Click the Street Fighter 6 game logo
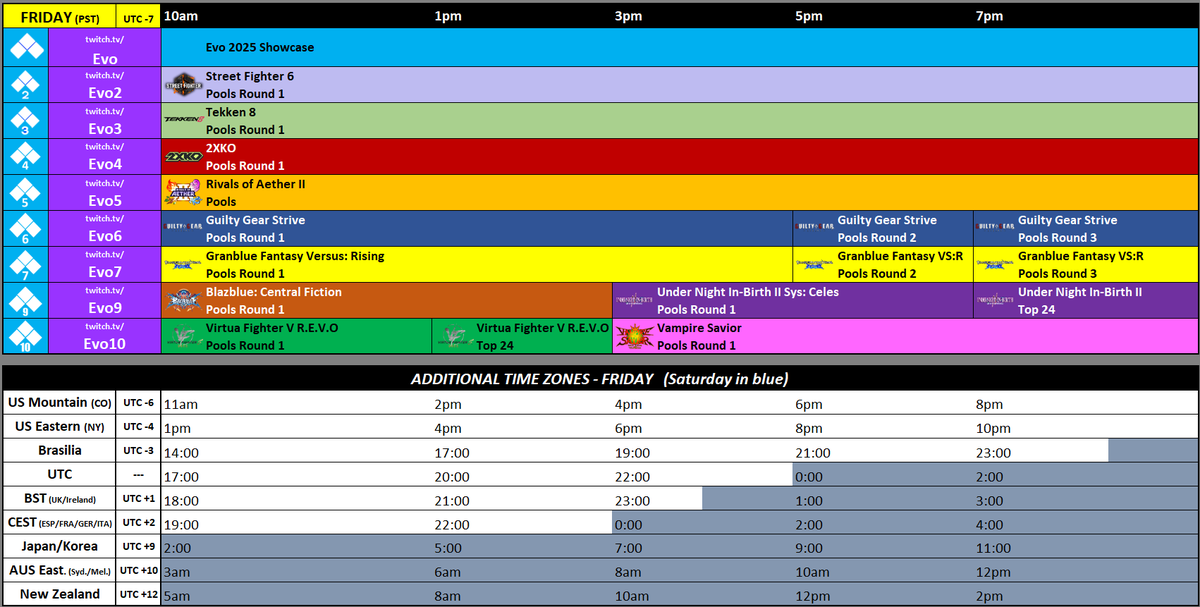The height and width of the screenshot is (607, 1200). click(x=183, y=85)
